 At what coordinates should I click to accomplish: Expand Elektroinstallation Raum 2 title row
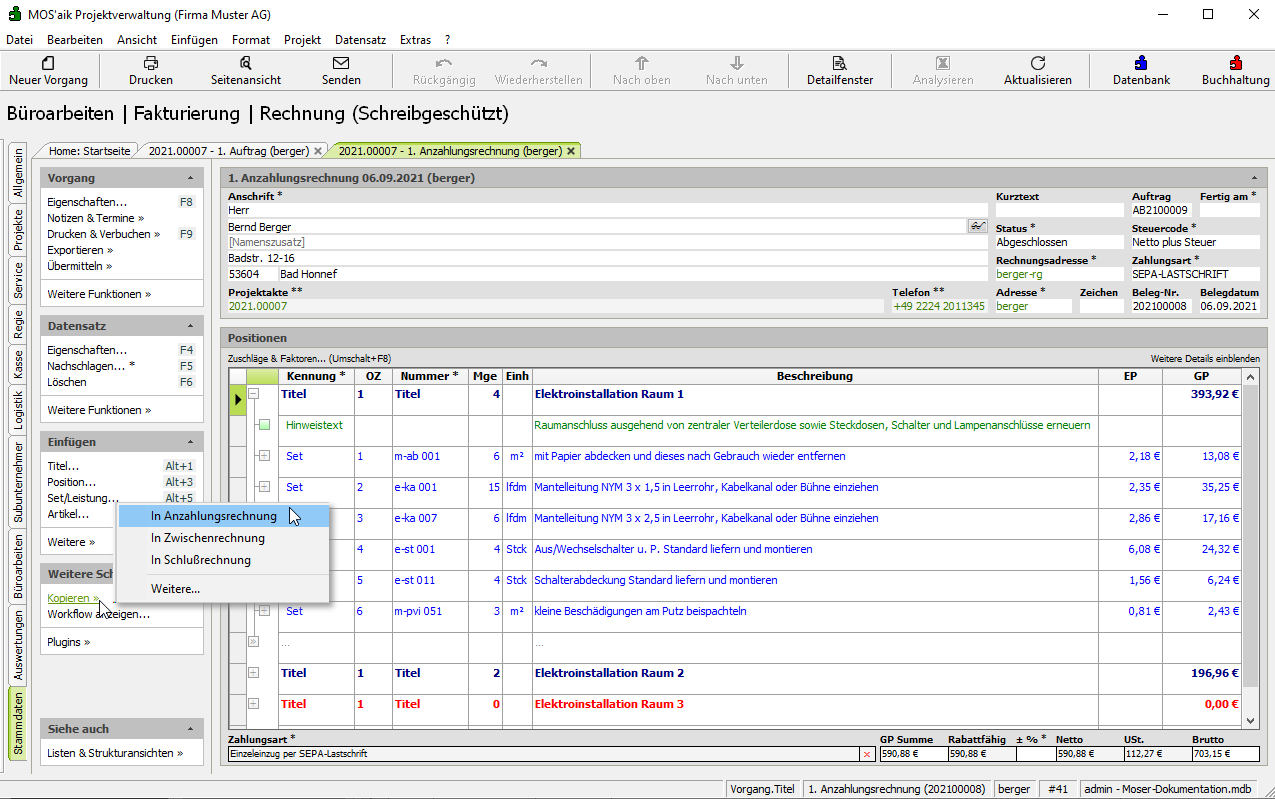(254, 673)
